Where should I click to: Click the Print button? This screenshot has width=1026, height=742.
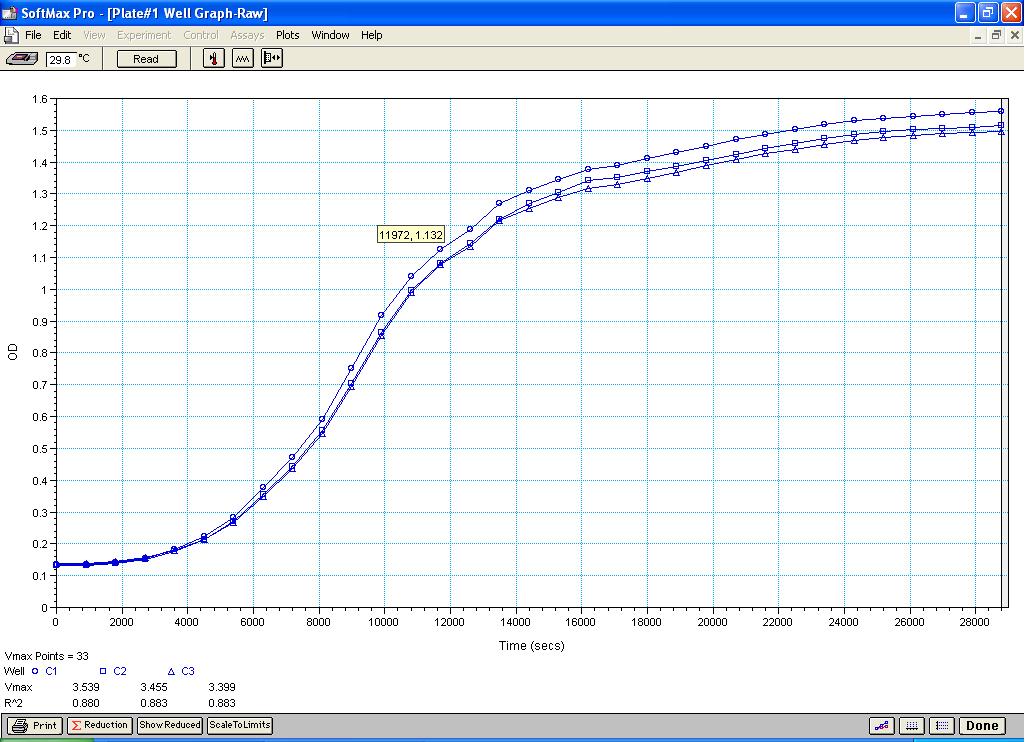(35, 725)
